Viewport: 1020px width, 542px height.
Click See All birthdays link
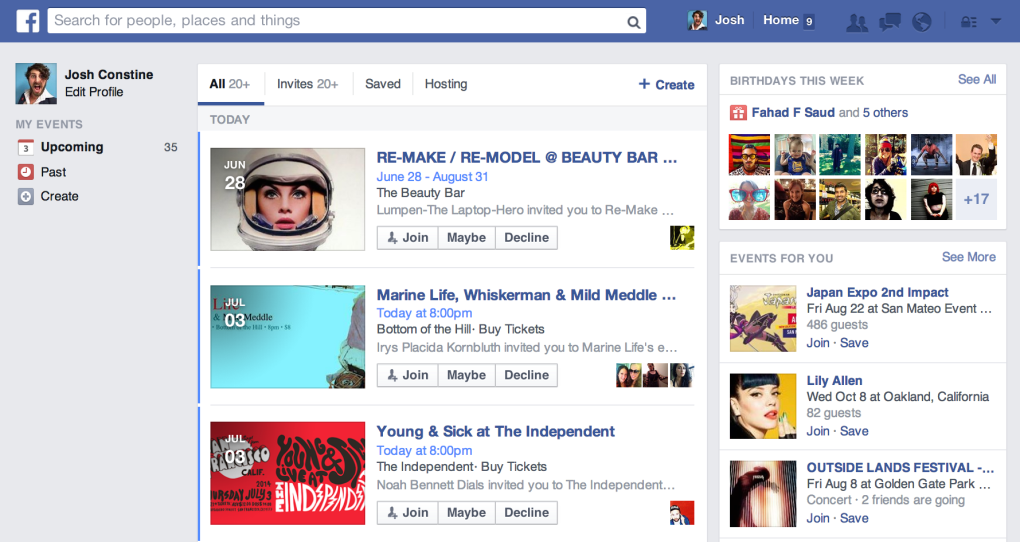[x=976, y=79]
